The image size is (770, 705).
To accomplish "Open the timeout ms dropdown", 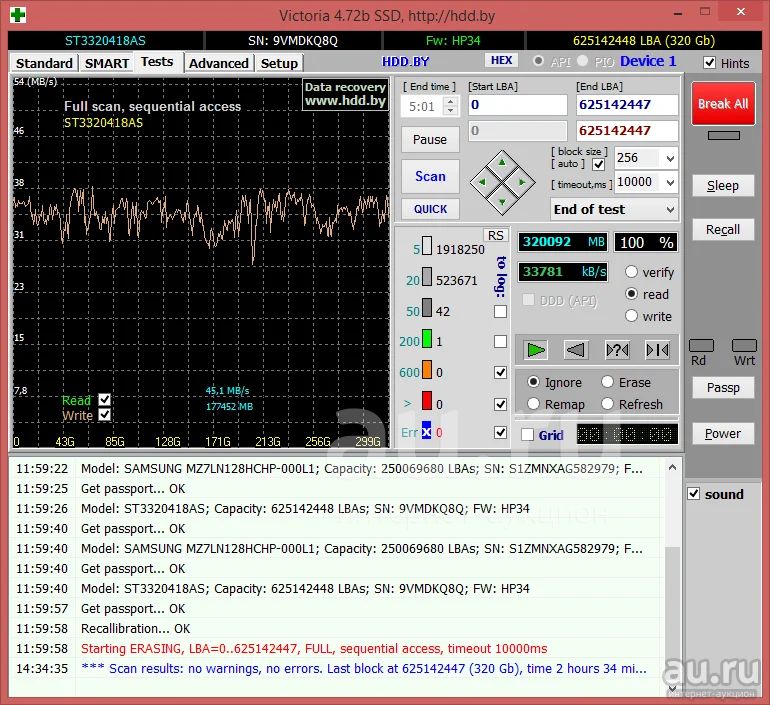I will [669, 182].
